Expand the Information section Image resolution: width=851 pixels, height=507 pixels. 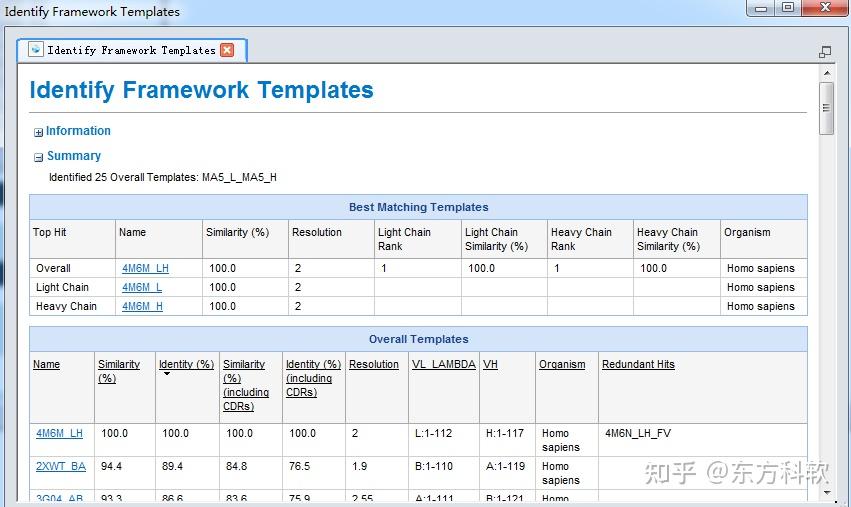38,132
